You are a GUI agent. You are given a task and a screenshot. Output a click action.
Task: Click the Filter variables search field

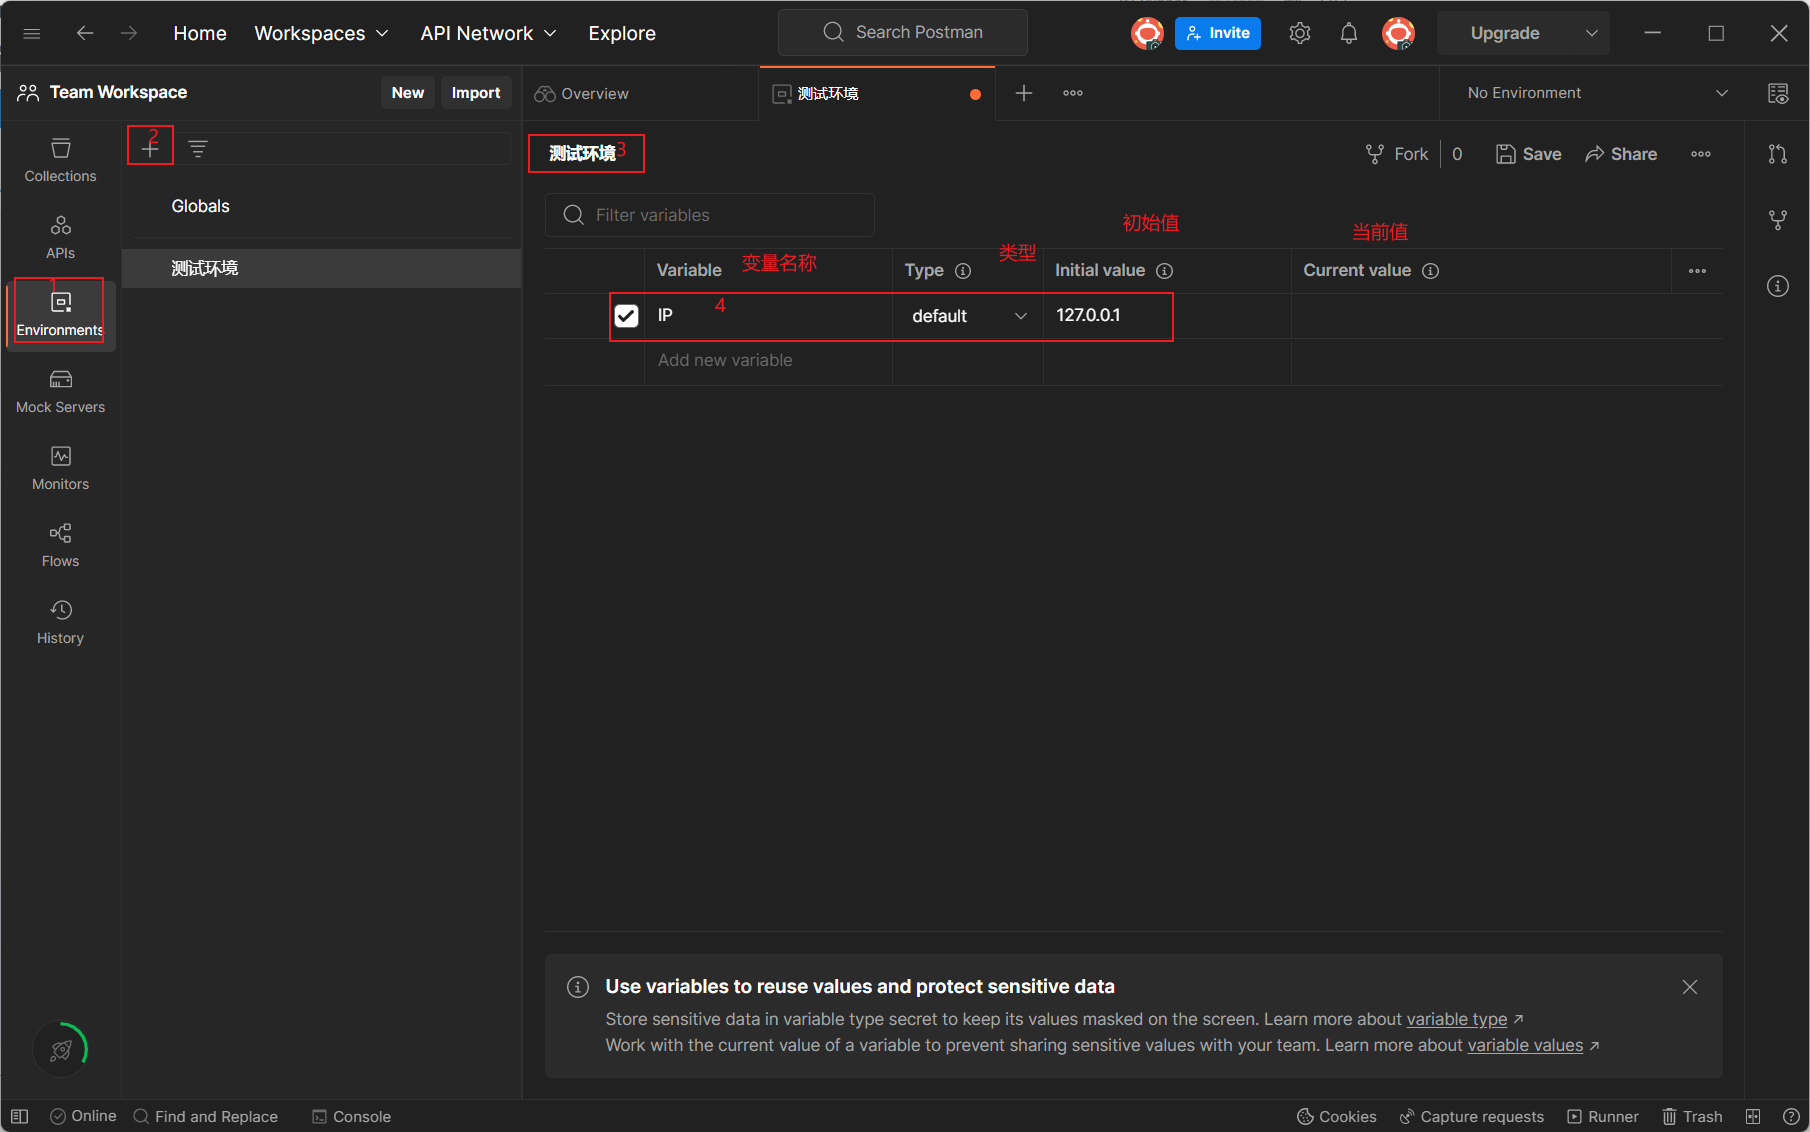(710, 215)
